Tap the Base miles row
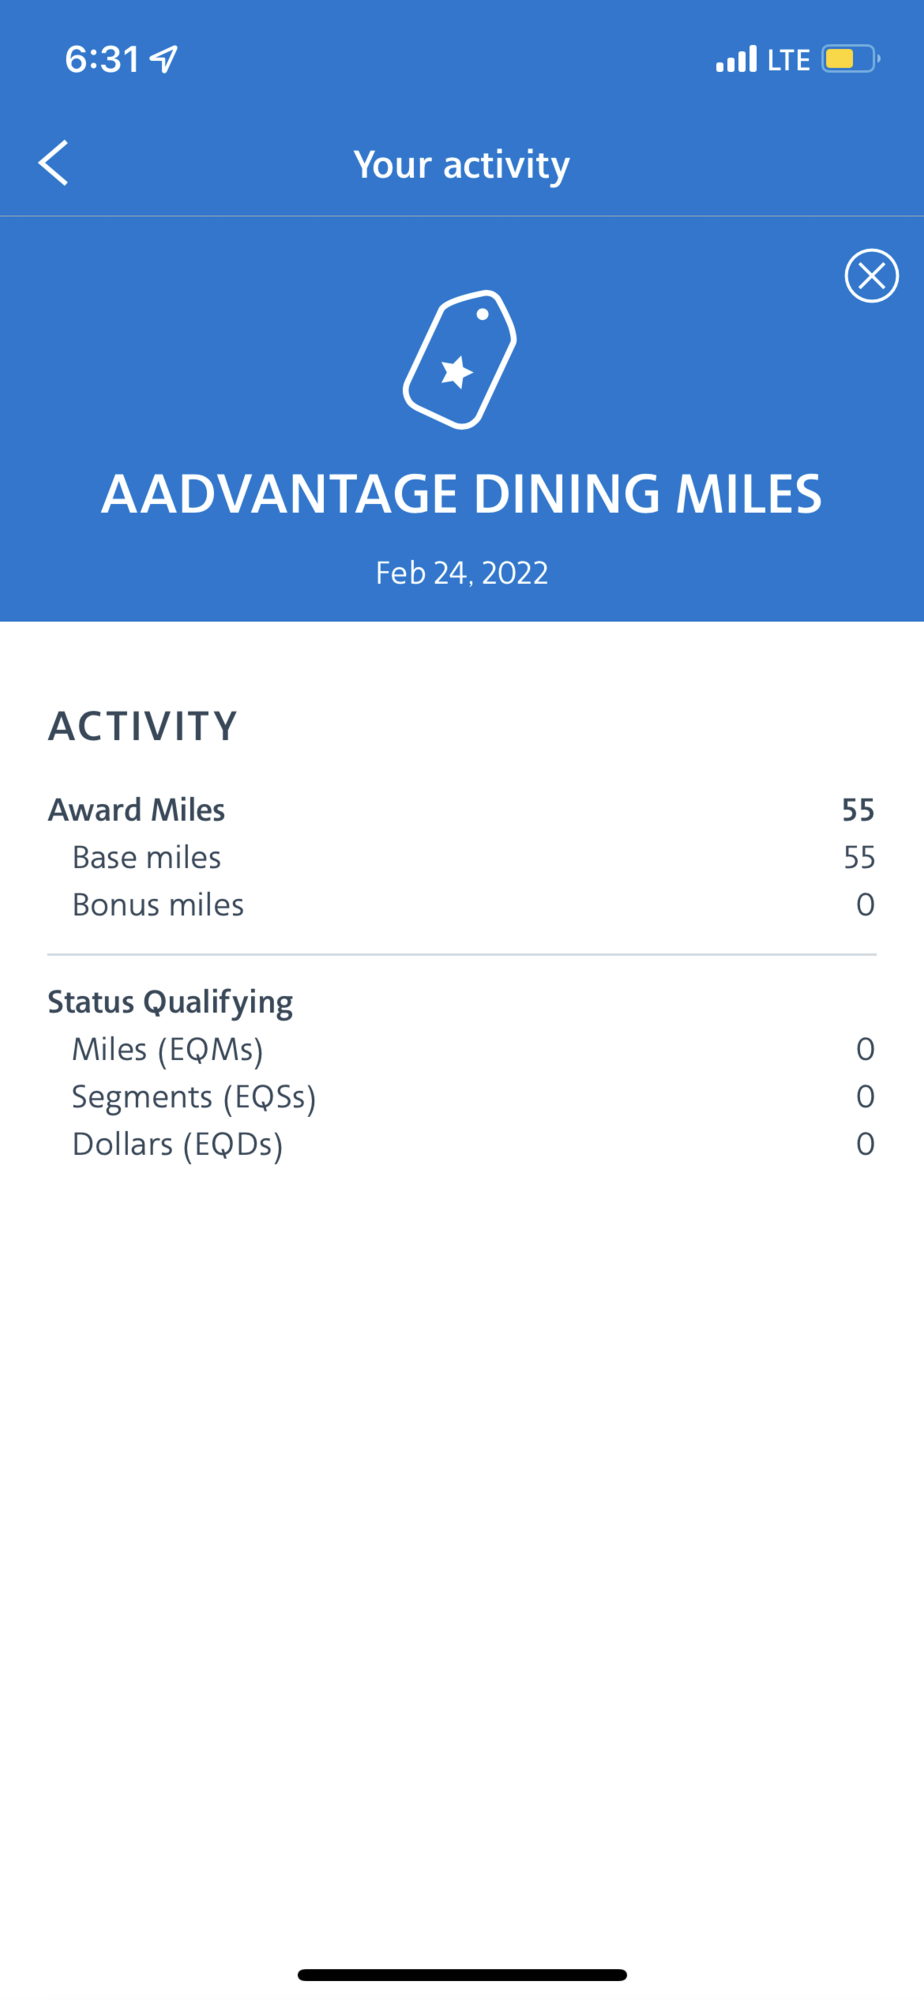The image size is (924, 2000). pyautogui.click(x=462, y=857)
